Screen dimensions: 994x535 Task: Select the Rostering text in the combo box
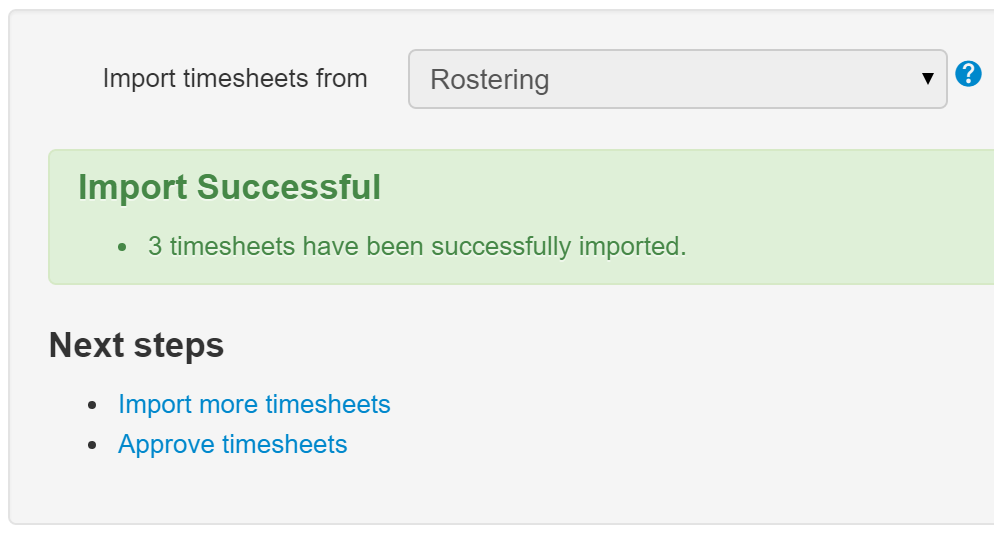pos(489,80)
